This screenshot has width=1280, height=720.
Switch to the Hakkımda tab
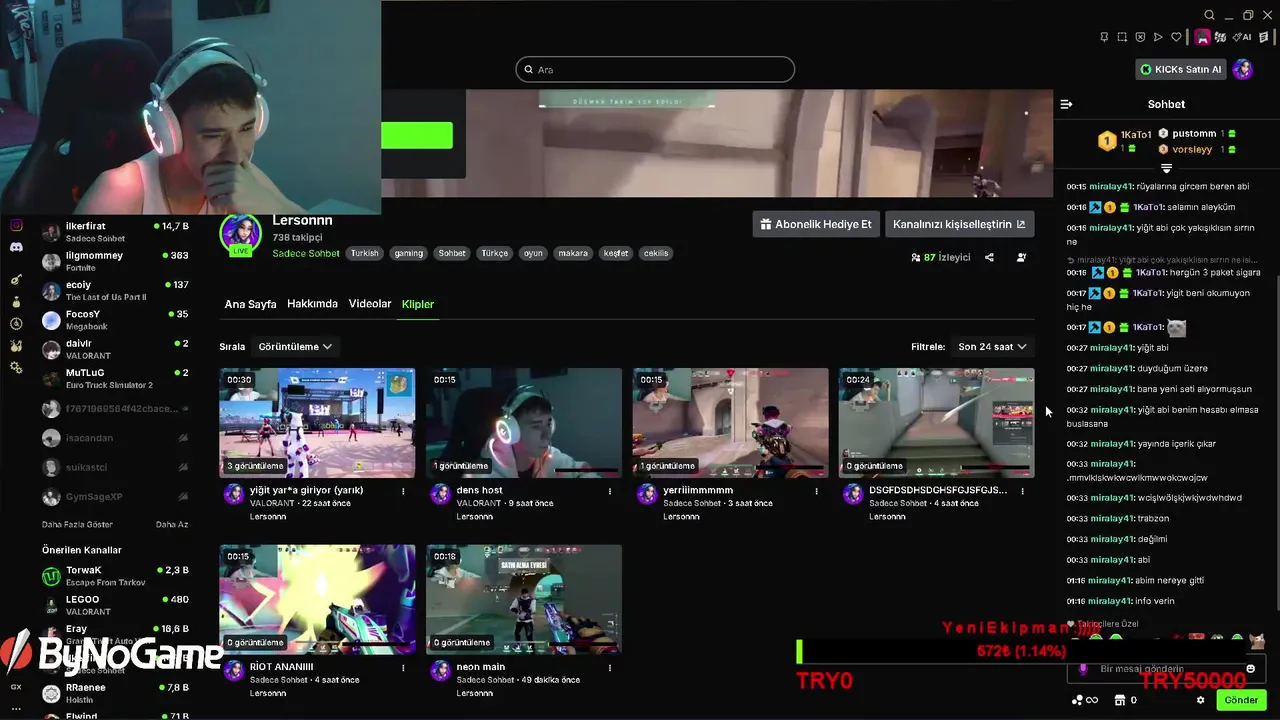pyautogui.click(x=312, y=304)
